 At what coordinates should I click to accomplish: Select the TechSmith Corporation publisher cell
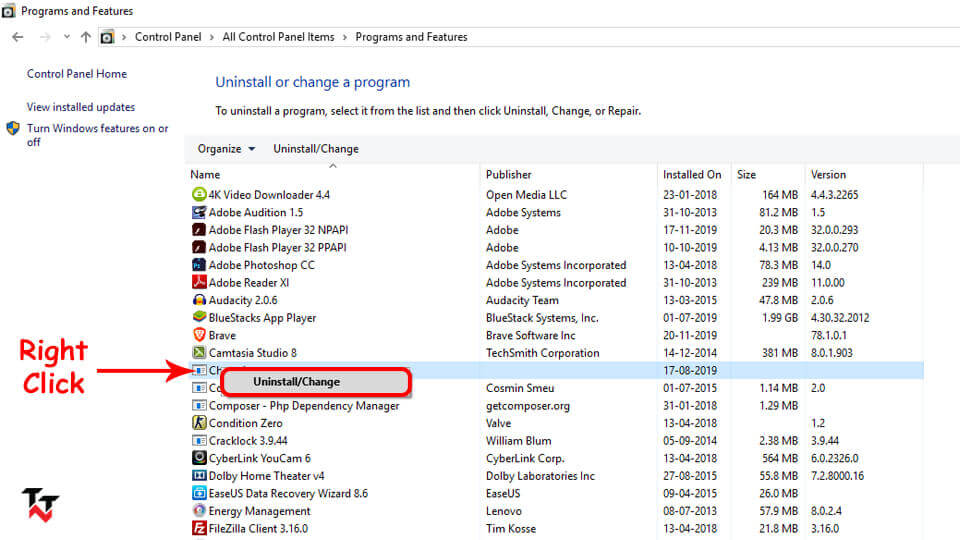[x=542, y=353]
